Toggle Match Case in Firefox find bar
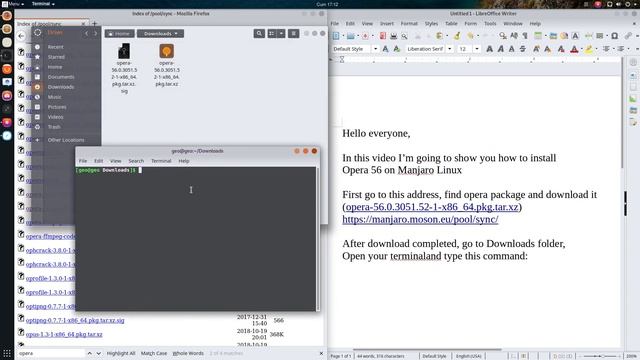 154,353
